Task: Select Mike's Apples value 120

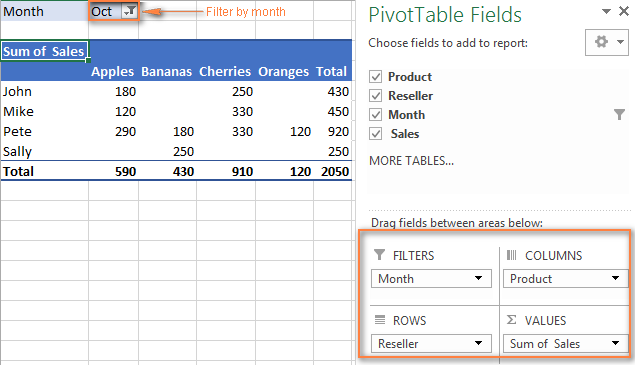Action: pyautogui.click(x=125, y=111)
